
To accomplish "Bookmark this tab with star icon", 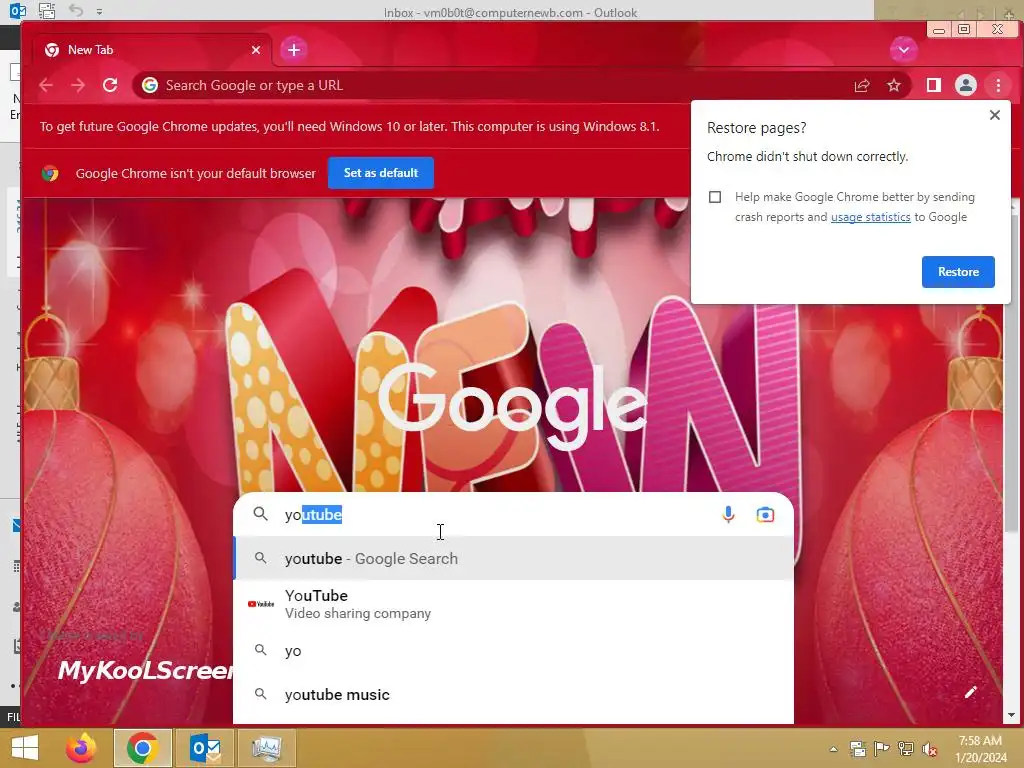I will pyautogui.click(x=894, y=86).
